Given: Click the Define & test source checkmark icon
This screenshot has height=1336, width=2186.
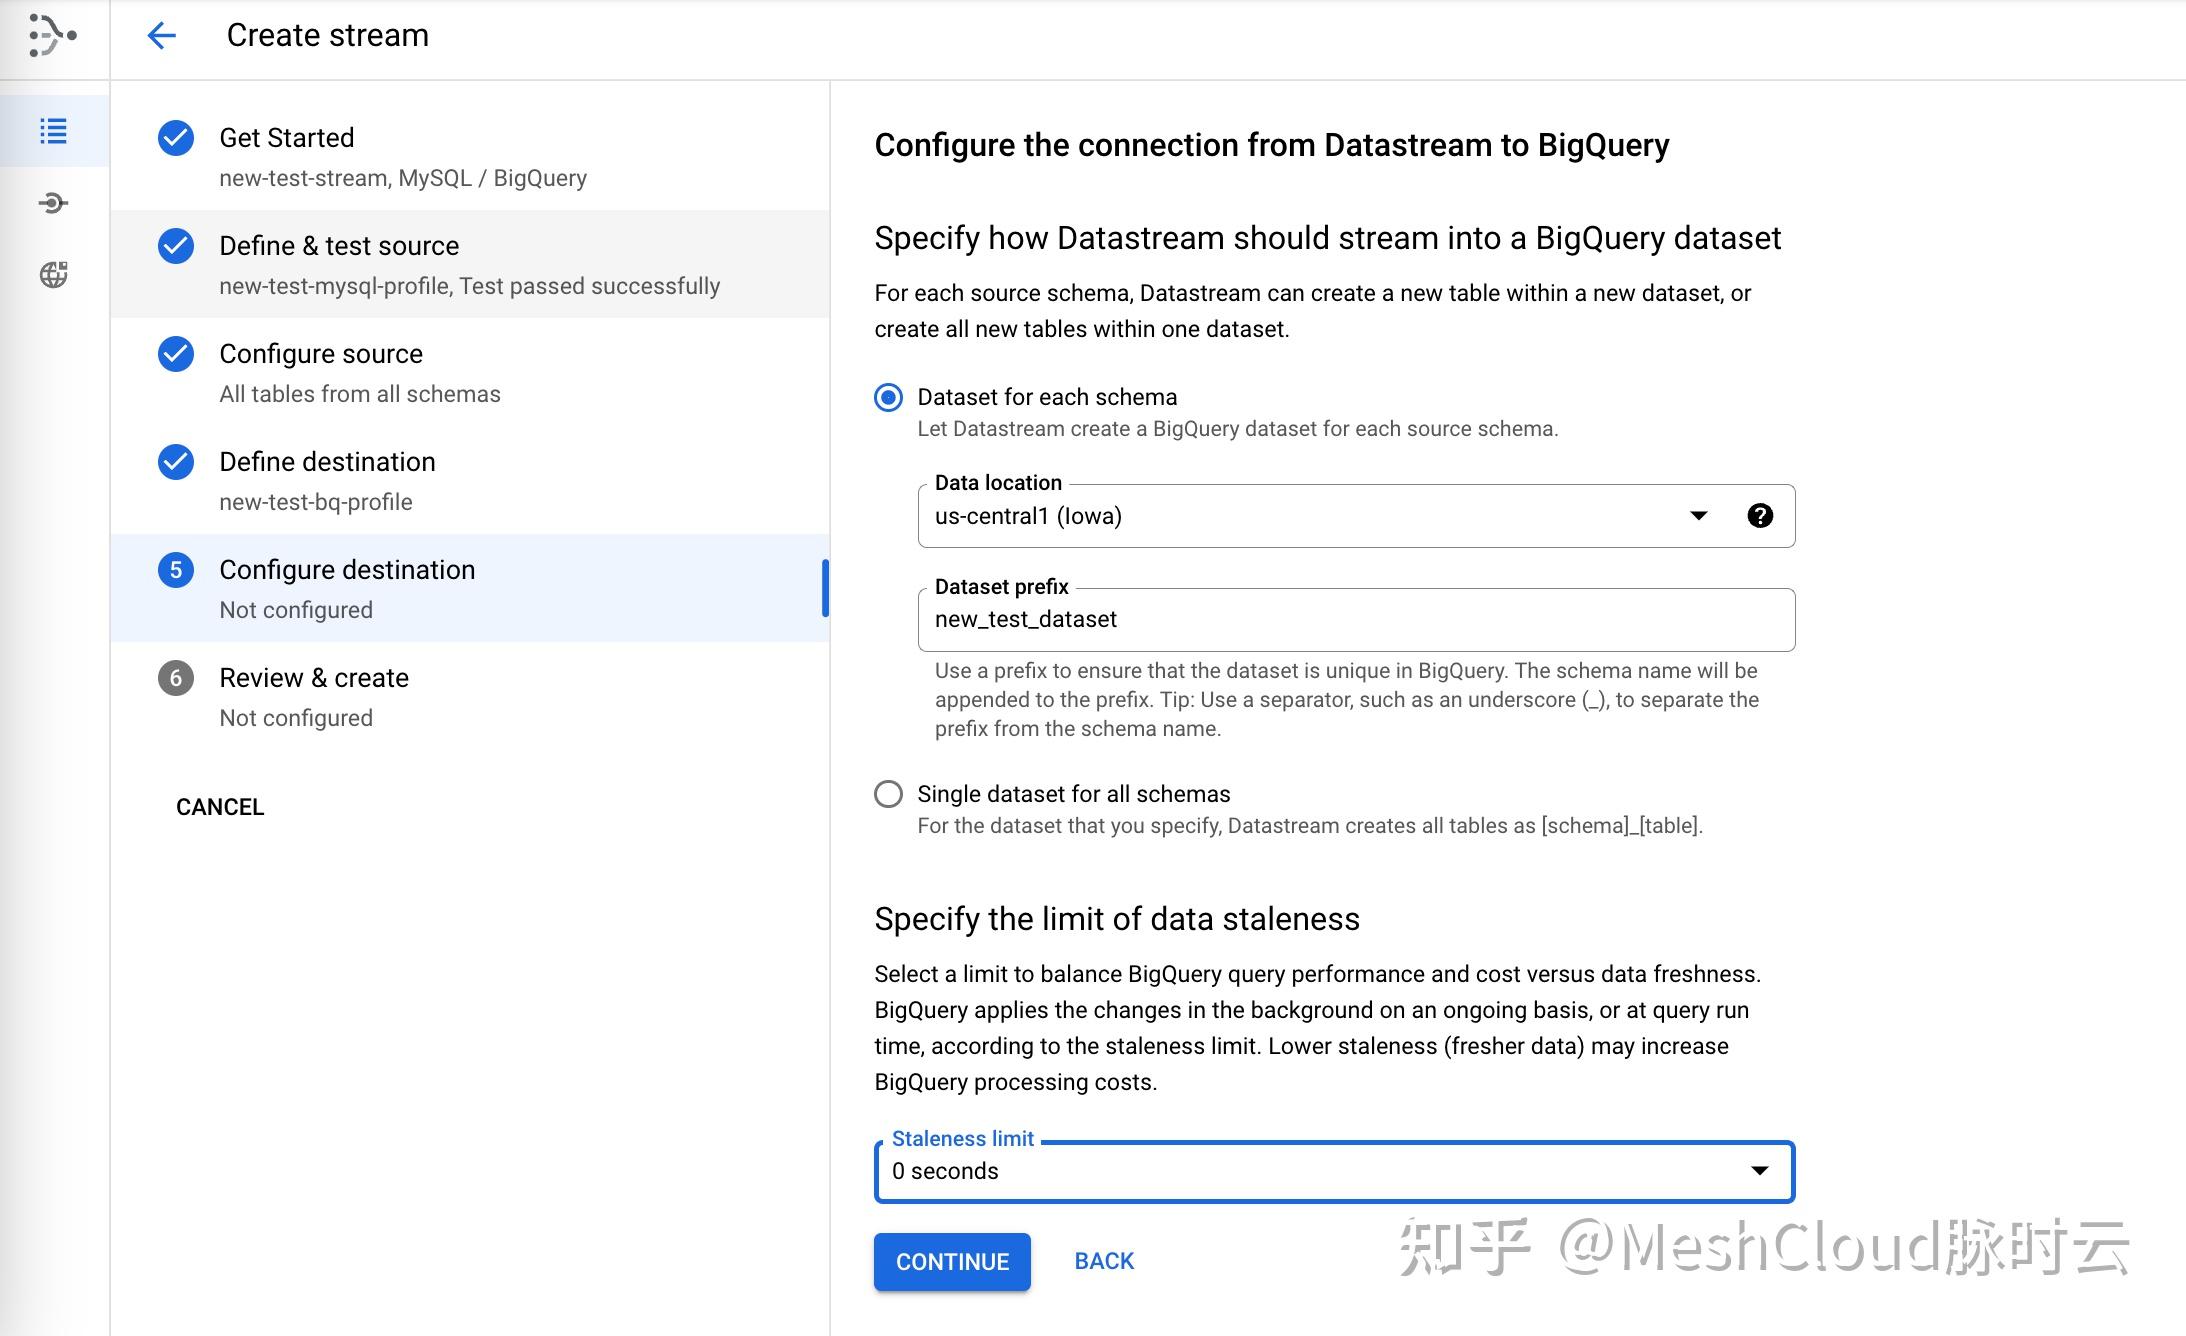Looking at the screenshot, I should pos(176,247).
